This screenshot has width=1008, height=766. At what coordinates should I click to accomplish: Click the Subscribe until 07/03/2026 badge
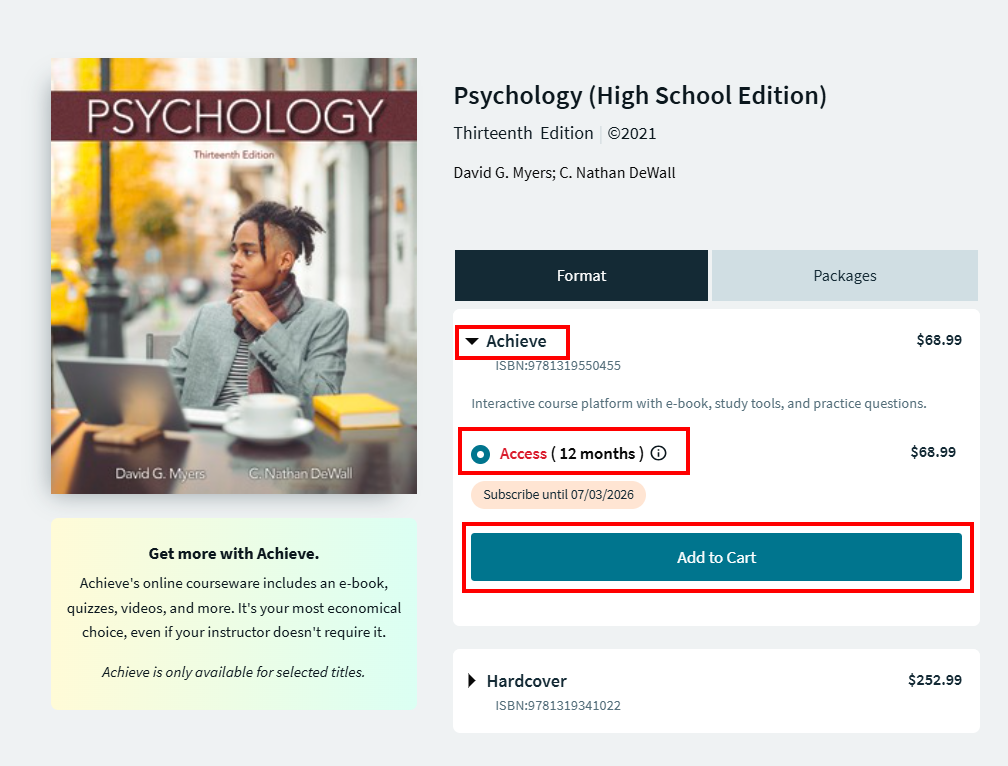click(558, 495)
